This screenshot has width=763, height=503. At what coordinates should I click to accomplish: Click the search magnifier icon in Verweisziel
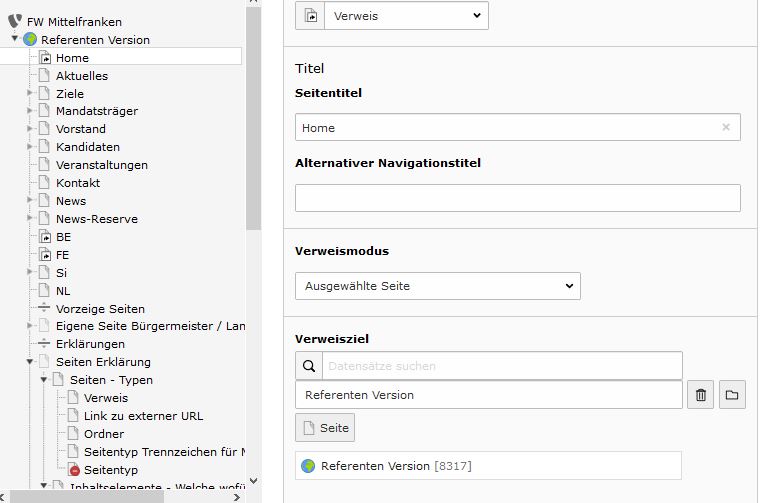point(309,366)
